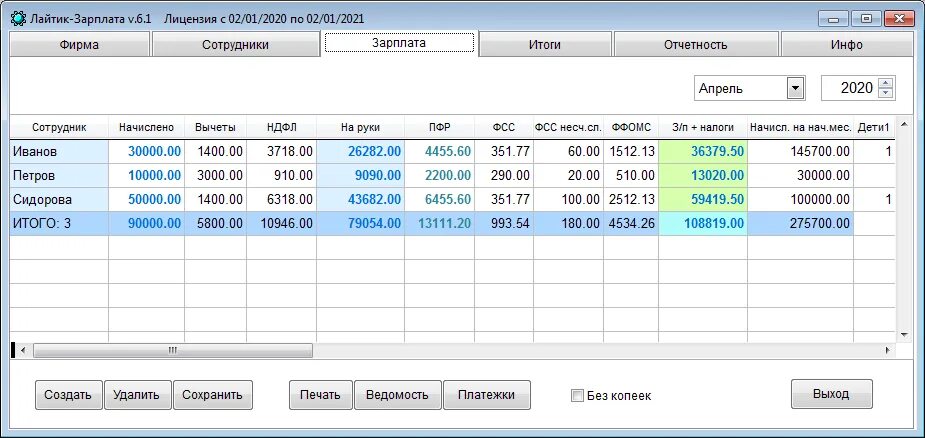Click the На руки column header
This screenshot has height=438, width=925.
click(x=360, y=127)
